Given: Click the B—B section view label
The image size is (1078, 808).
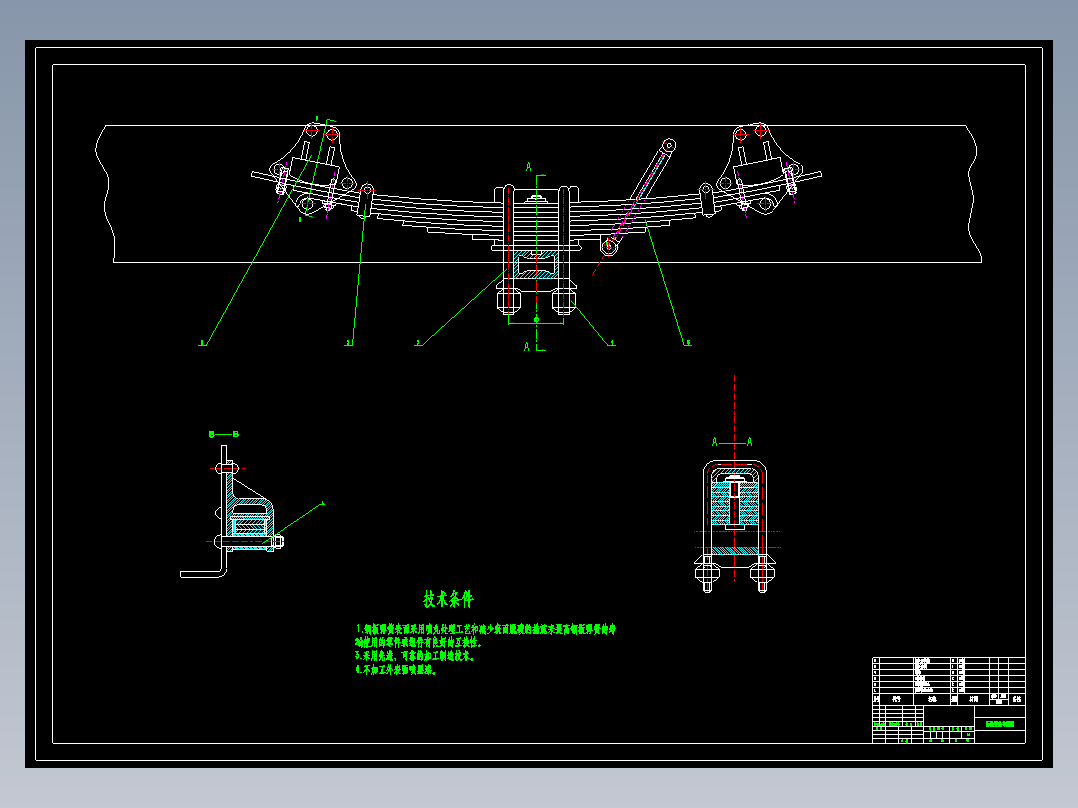Looking at the screenshot, I should 223,434.
